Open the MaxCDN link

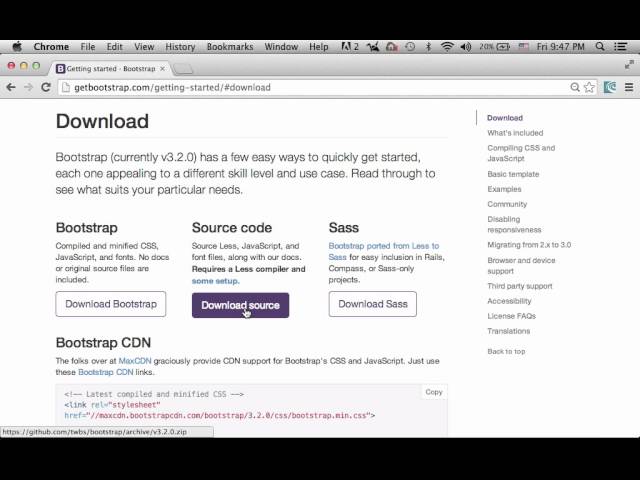(x=135, y=361)
